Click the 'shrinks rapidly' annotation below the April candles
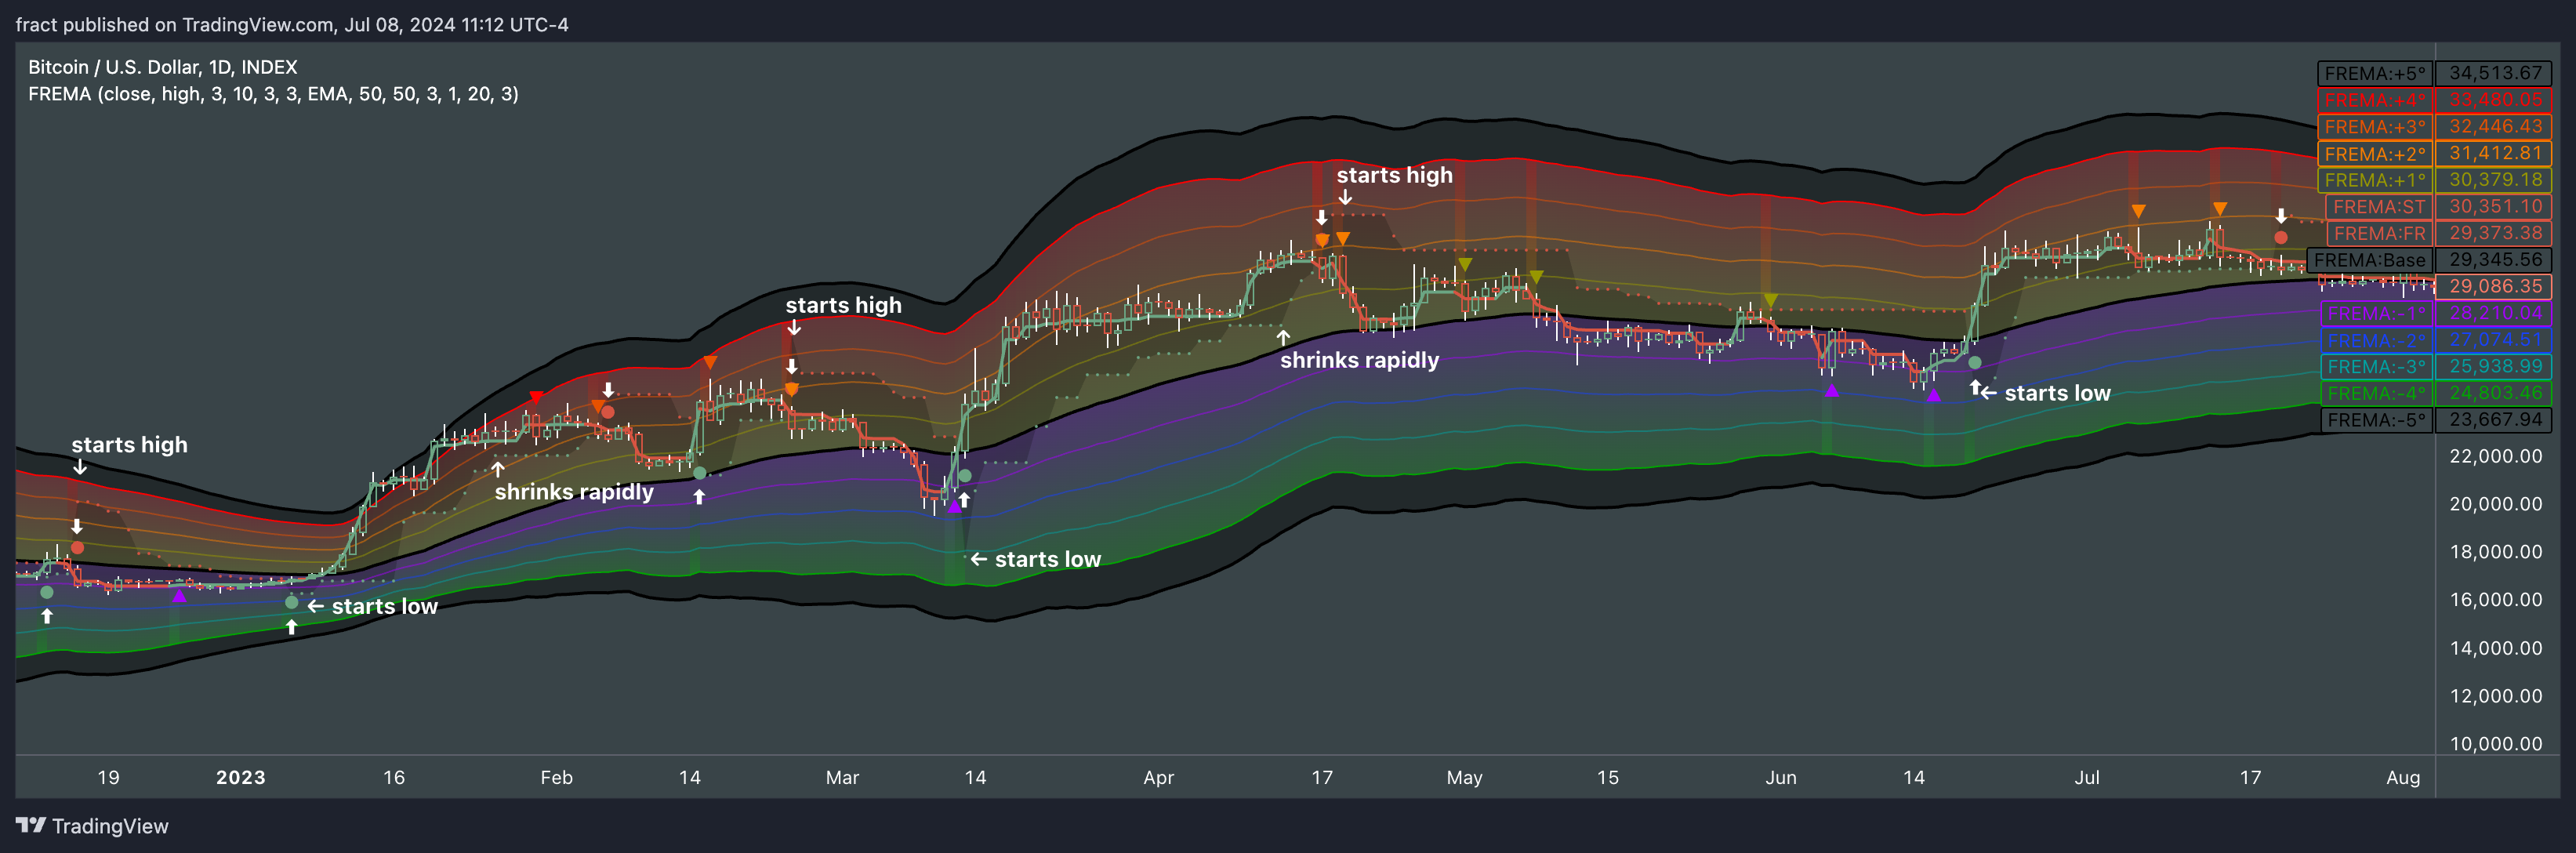Image resolution: width=2576 pixels, height=853 pixels. coord(1359,360)
